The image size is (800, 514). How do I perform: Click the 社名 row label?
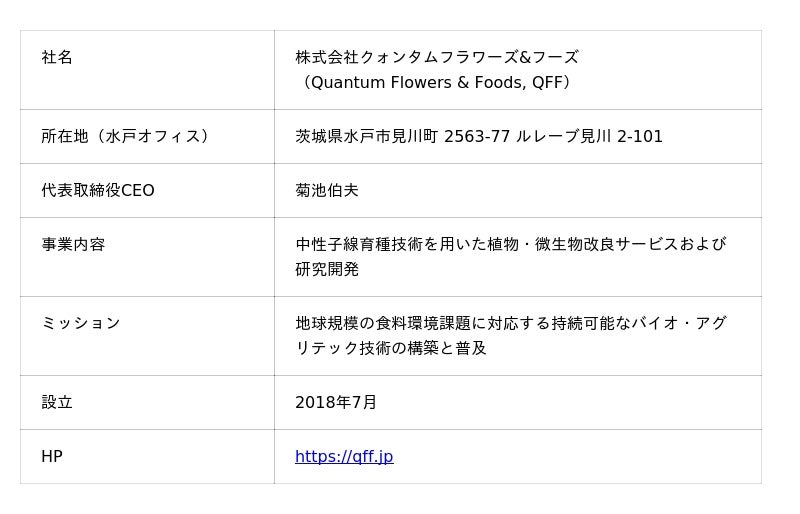click(x=57, y=58)
